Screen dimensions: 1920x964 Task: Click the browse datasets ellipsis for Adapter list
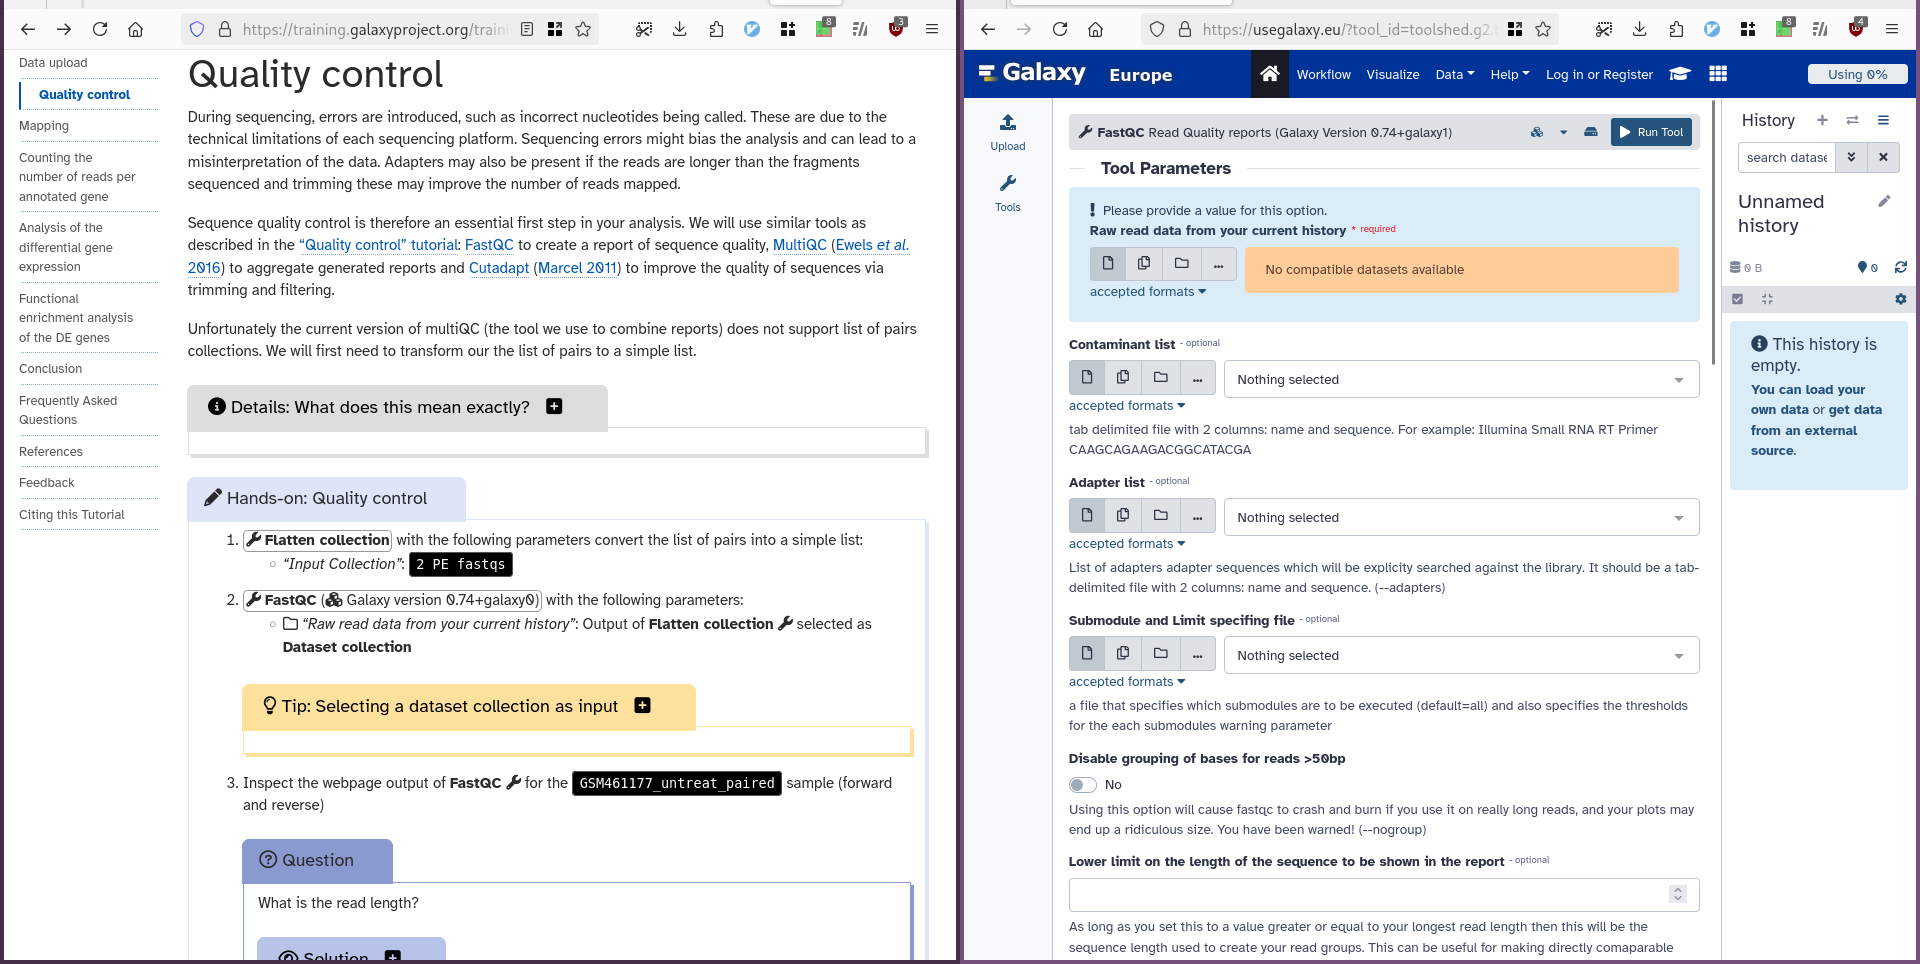coord(1197,515)
